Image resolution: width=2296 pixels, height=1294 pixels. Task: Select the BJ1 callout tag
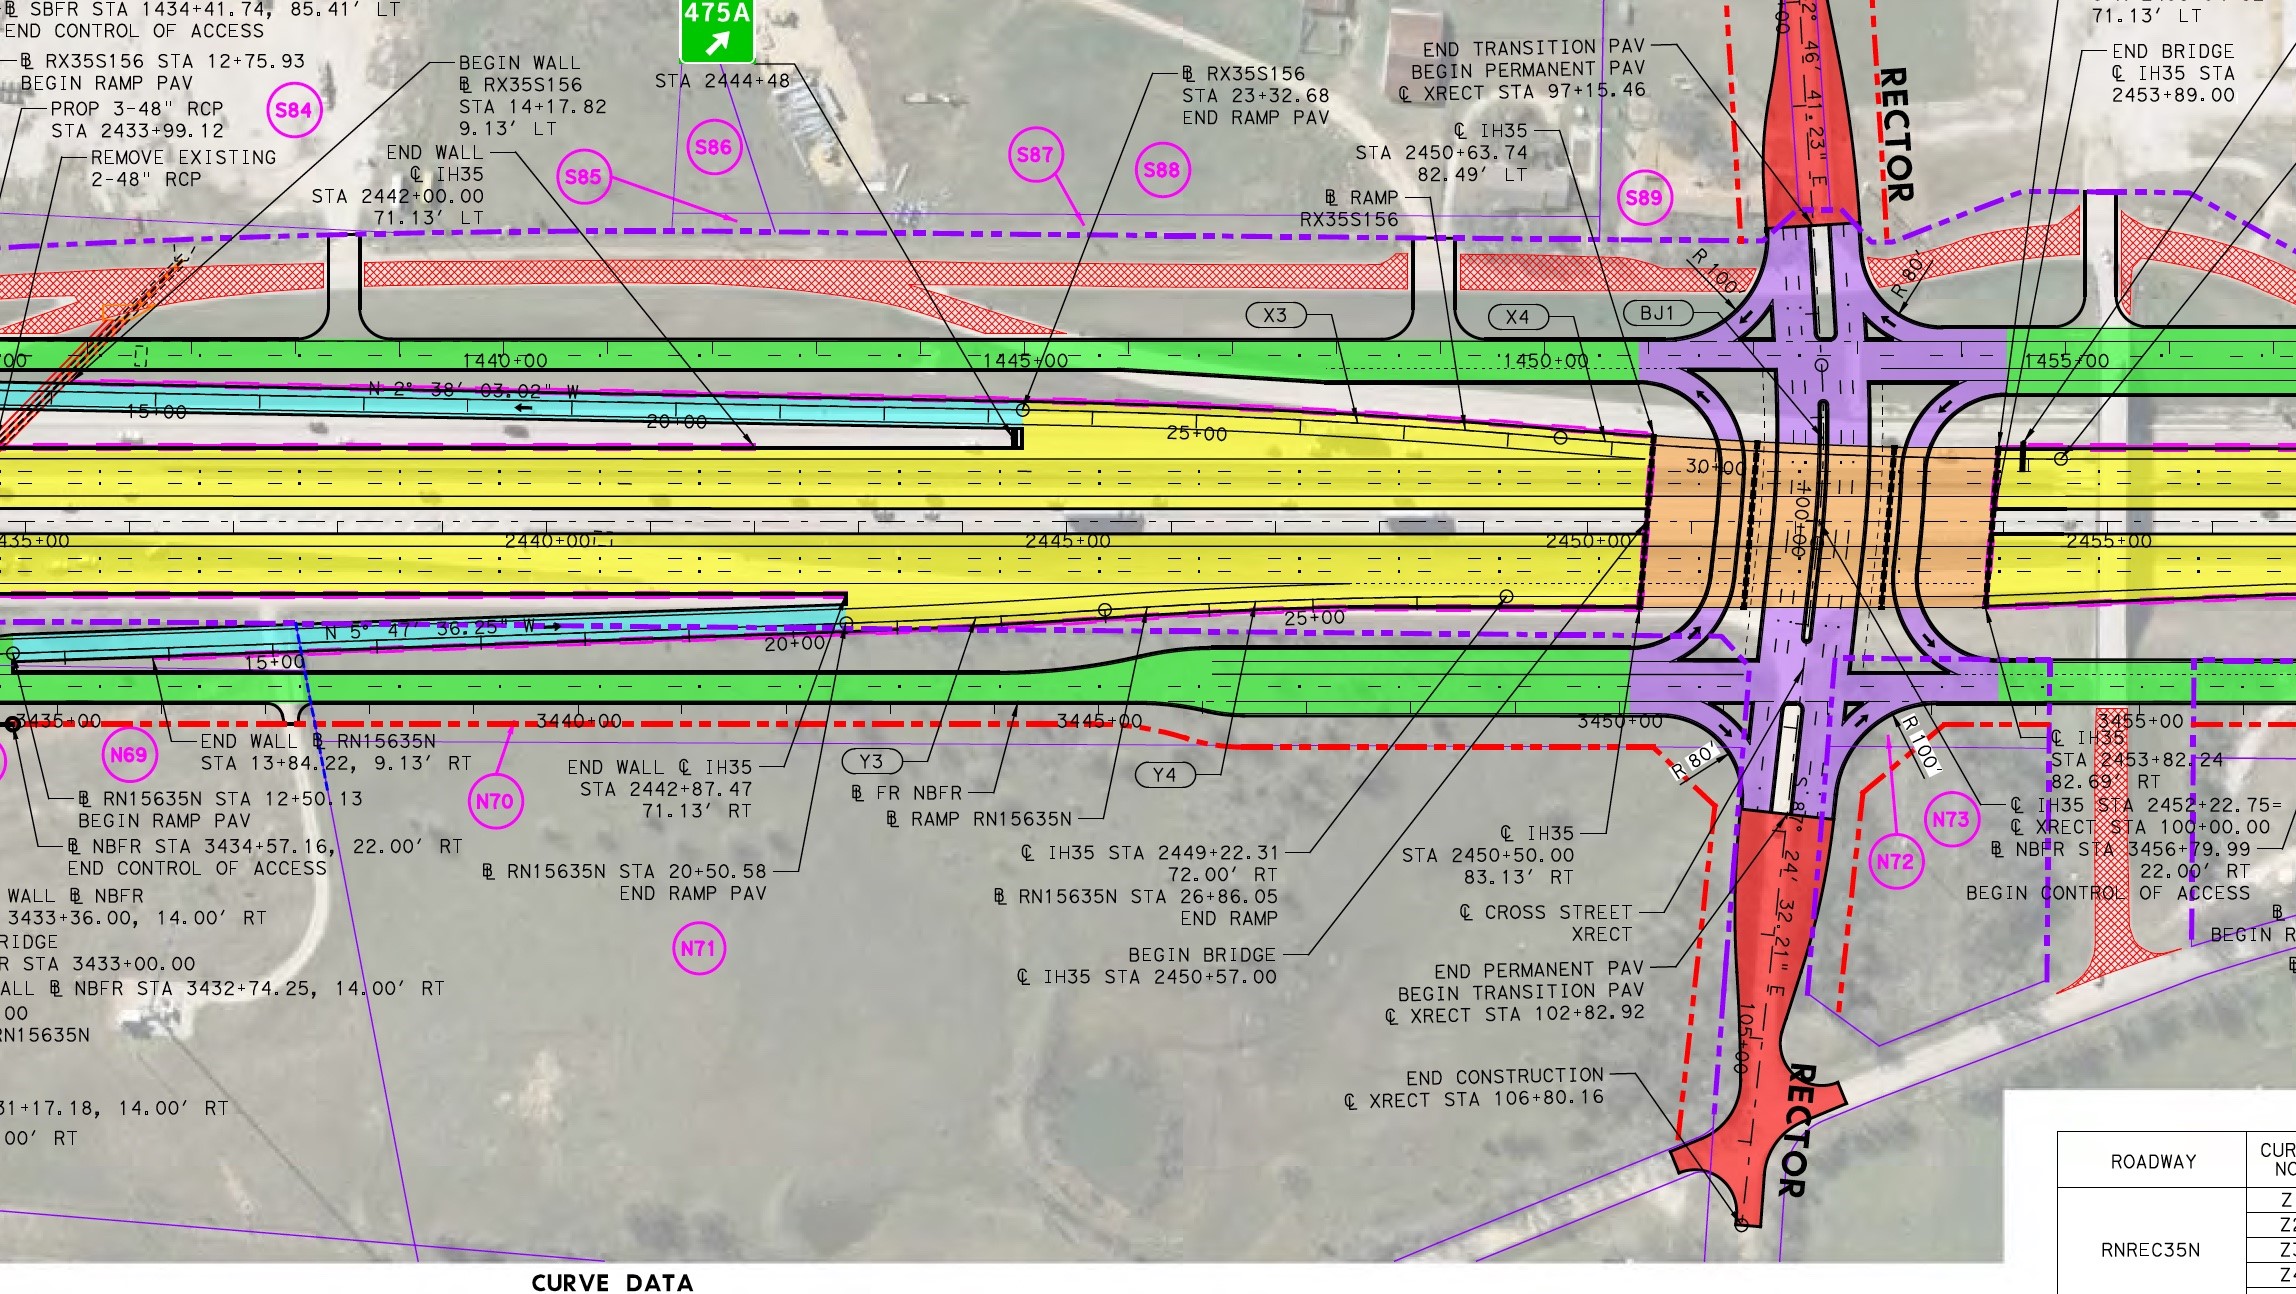[1657, 314]
